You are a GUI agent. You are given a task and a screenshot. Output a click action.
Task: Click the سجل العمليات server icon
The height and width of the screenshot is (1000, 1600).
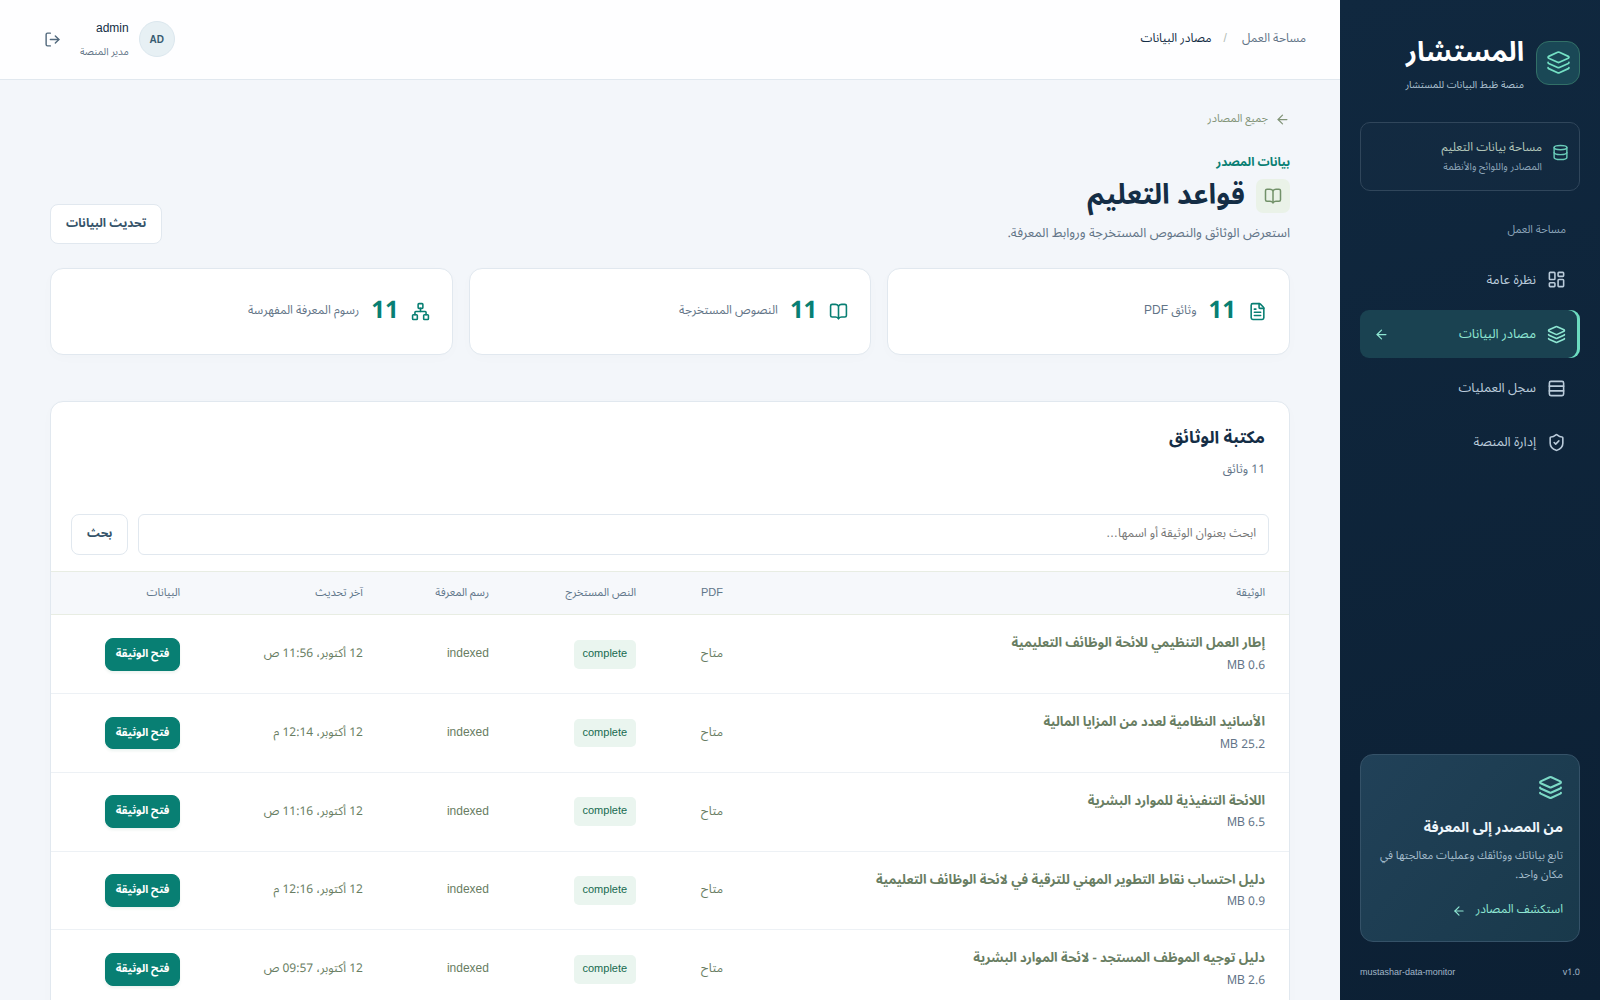coord(1556,388)
